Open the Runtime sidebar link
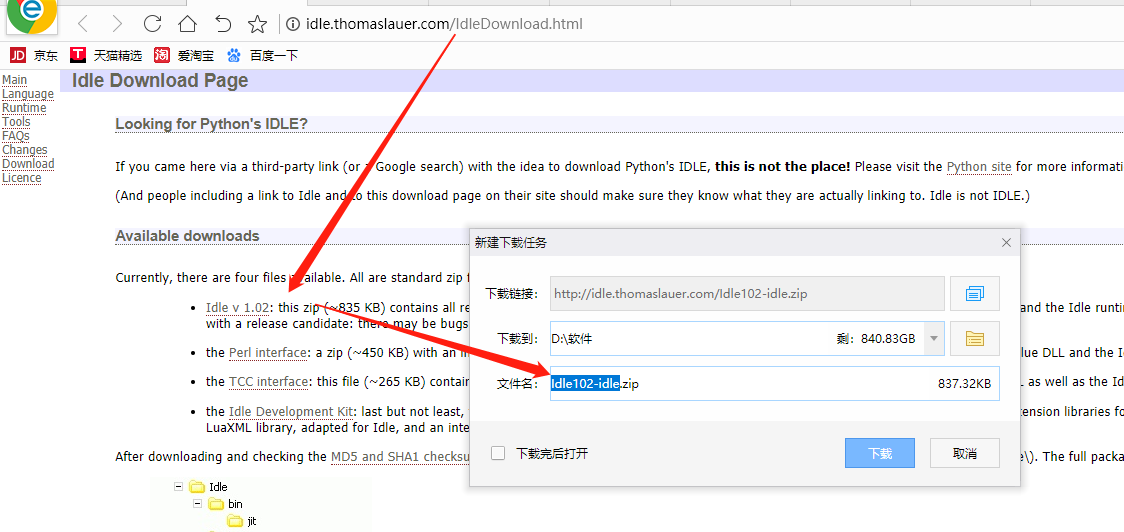This screenshot has height=532, width=1124. (x=24, y=108)
